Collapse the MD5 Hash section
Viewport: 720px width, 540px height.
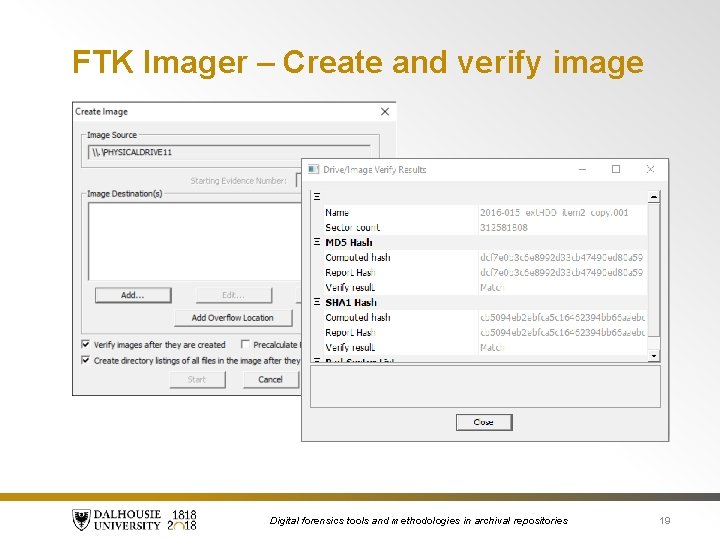pyautogui.click(x=317, y=242)
